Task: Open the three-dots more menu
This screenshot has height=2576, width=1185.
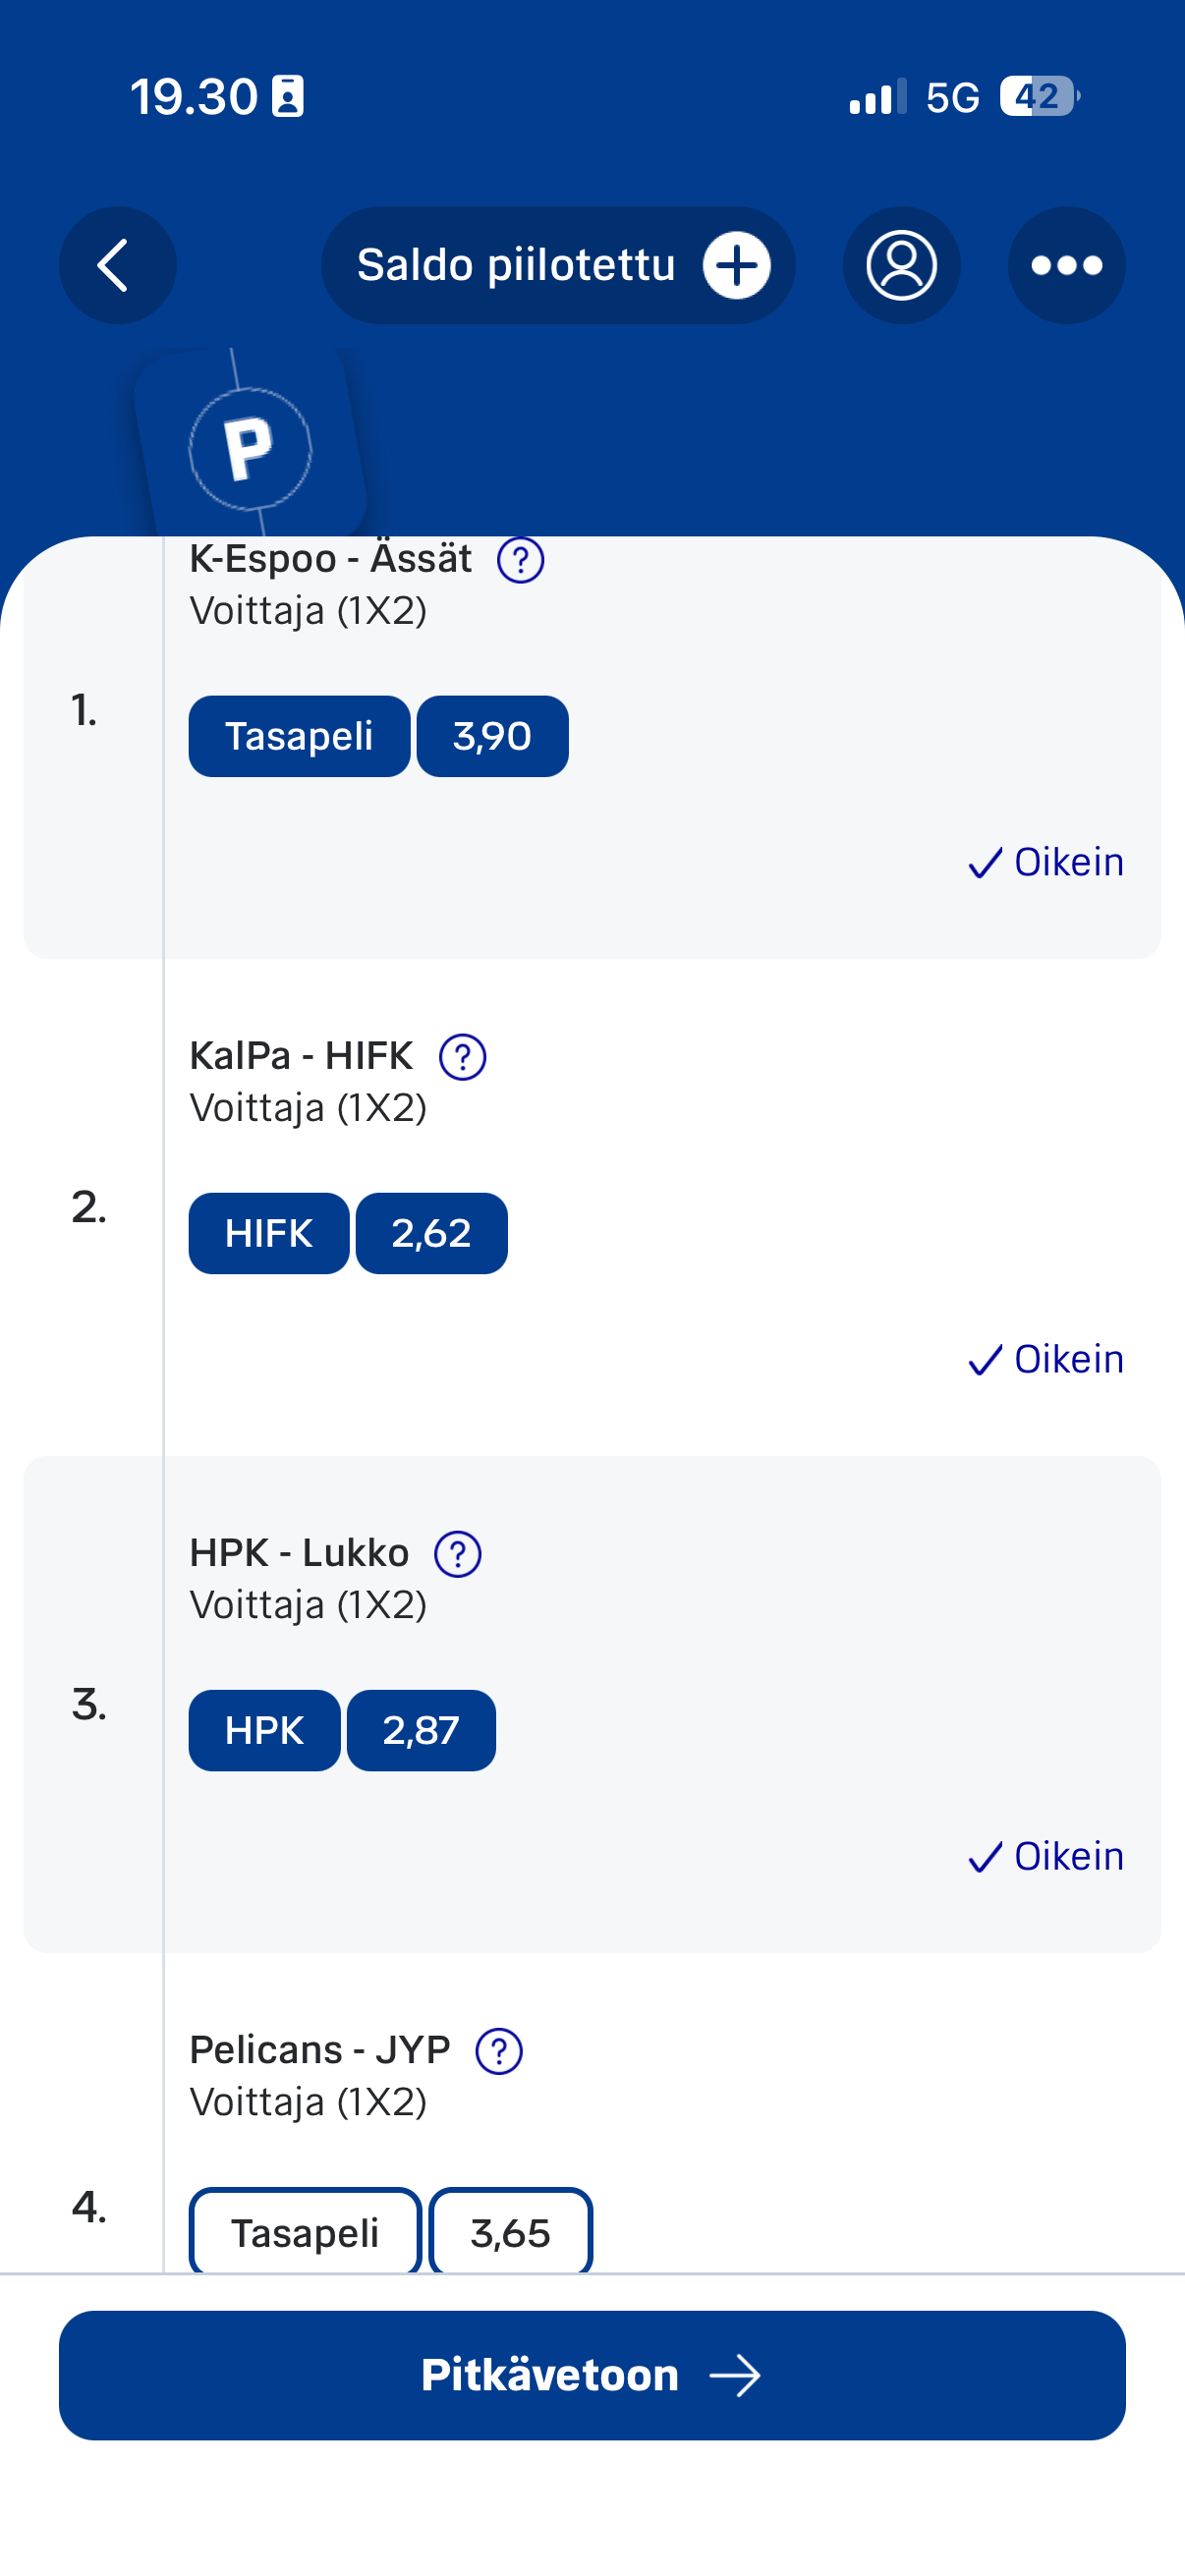Action: (x=1066, y=265)
